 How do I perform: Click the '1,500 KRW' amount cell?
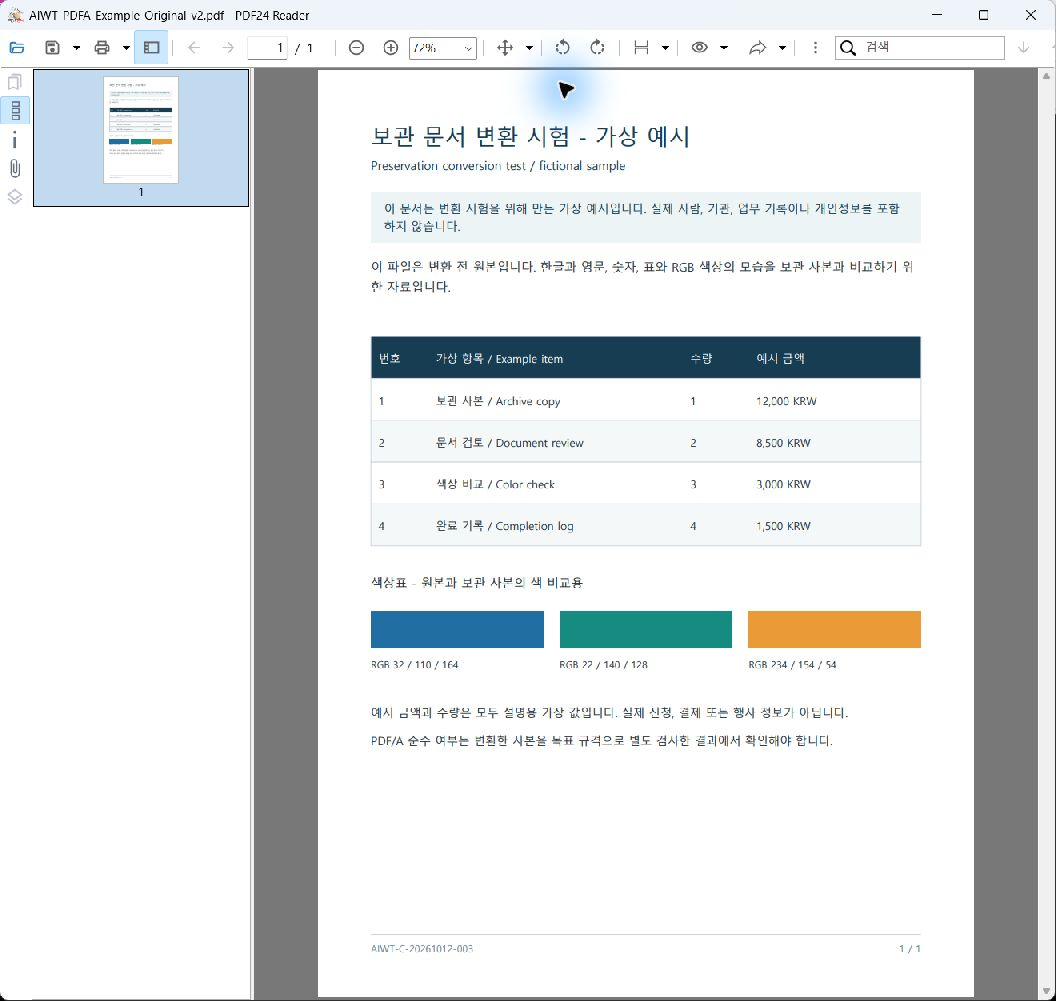(x=783, y=525)
